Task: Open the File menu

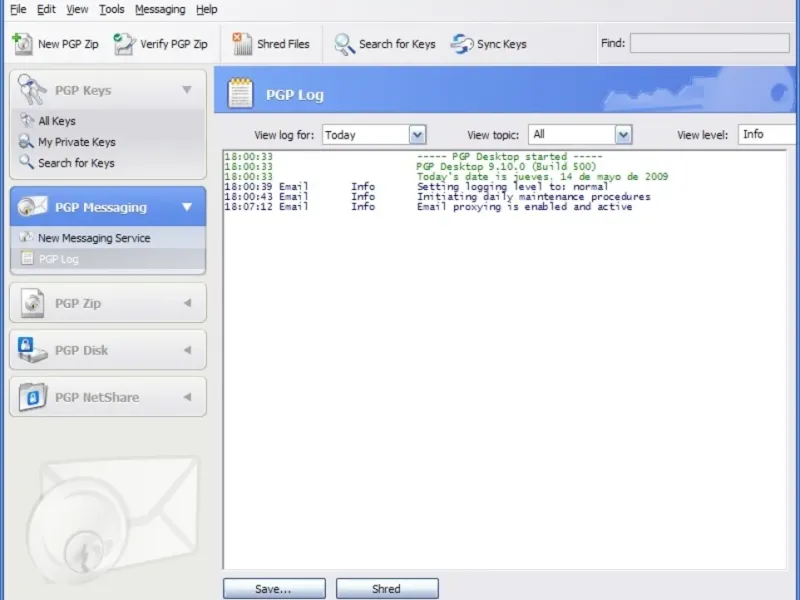Action: click(x=18, y=9)
